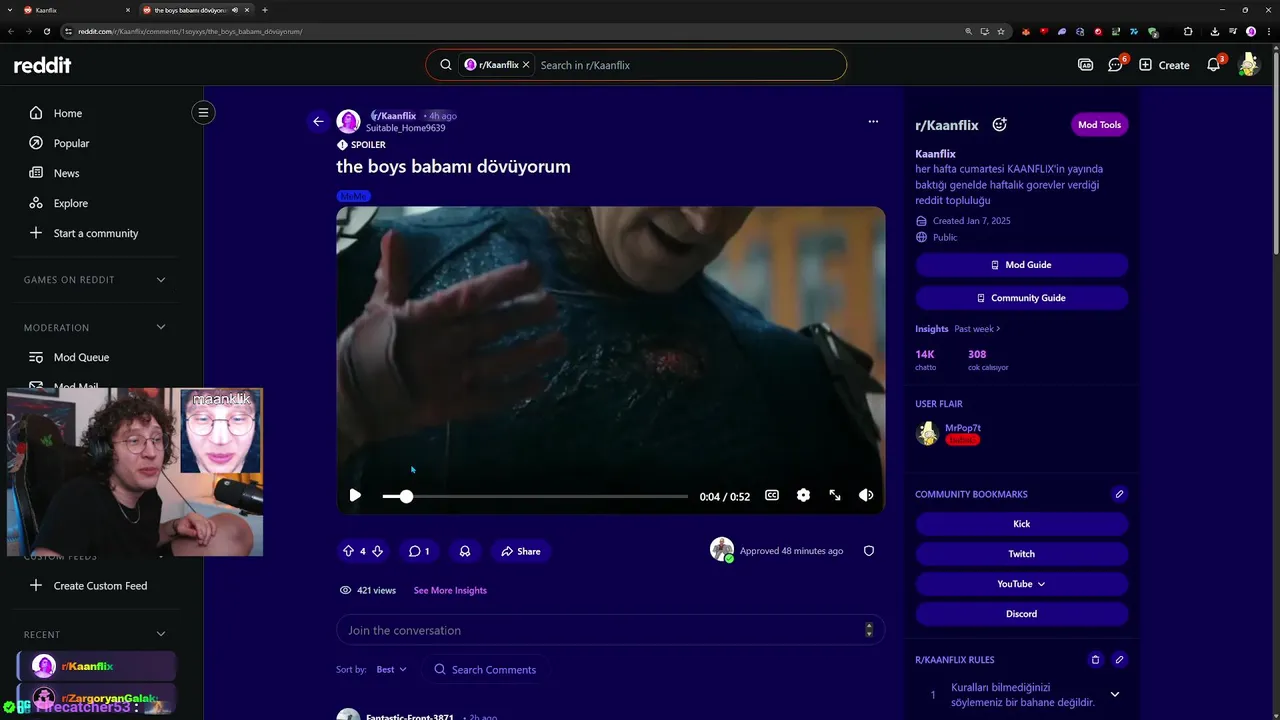1280x720 pixels.
Task: Give an award to the post
Action: pos(465,551)
